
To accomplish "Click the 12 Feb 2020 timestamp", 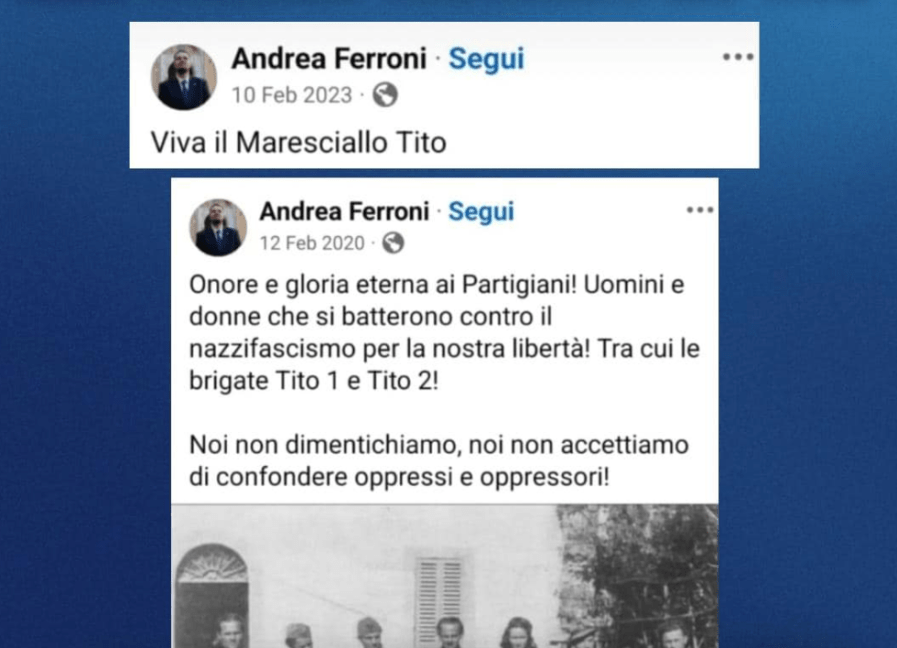I will click(312, 243).
